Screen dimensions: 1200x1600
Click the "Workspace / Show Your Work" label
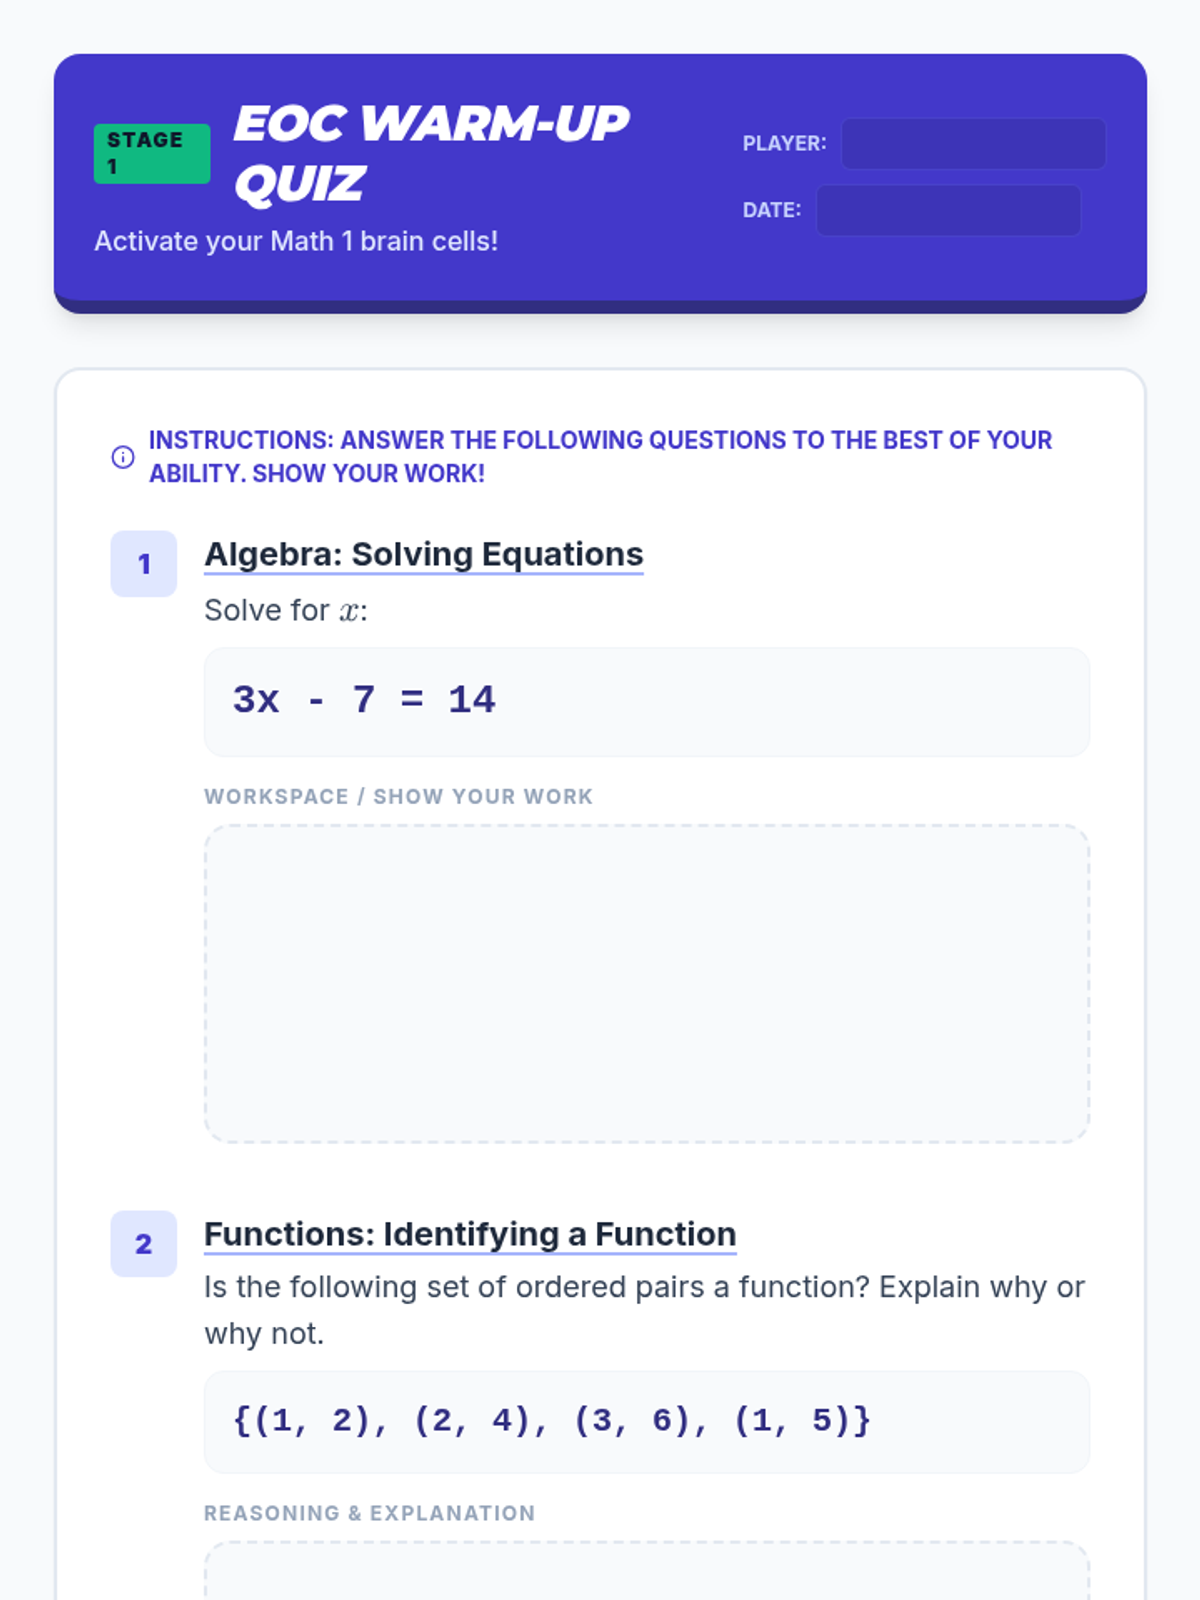tap(398, 797)
